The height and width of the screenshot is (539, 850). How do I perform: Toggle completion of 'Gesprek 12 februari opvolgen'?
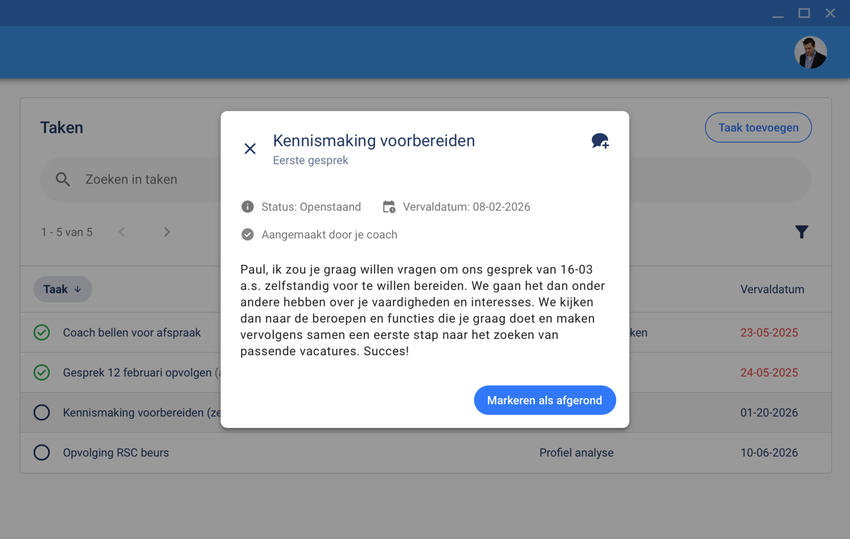(42, 373)
